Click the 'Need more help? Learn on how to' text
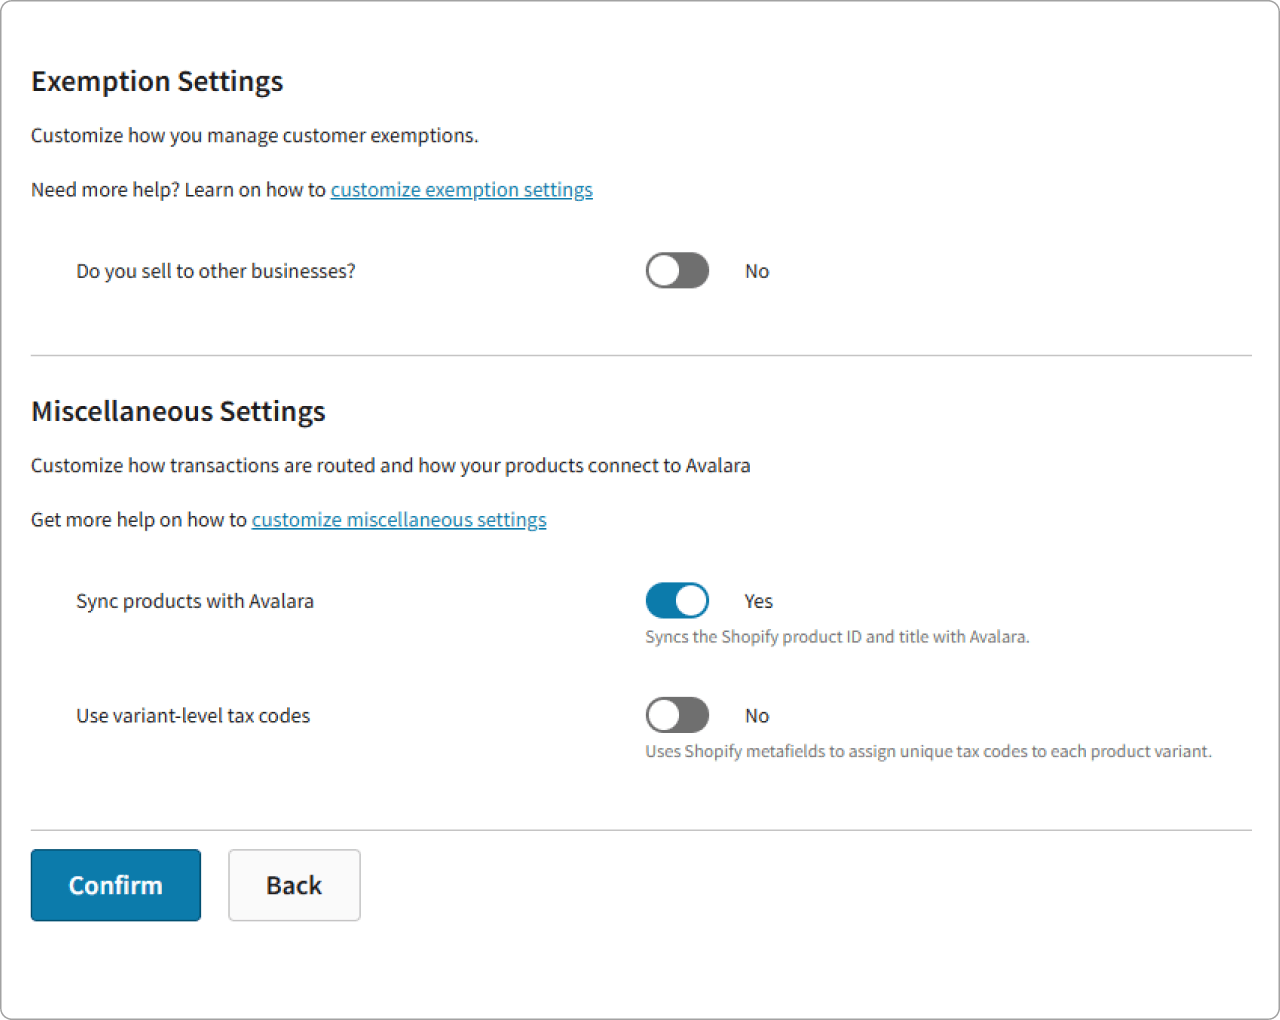Image resolution: width=1280 pixels, height=1020 pixels. (x=178, y=190)
